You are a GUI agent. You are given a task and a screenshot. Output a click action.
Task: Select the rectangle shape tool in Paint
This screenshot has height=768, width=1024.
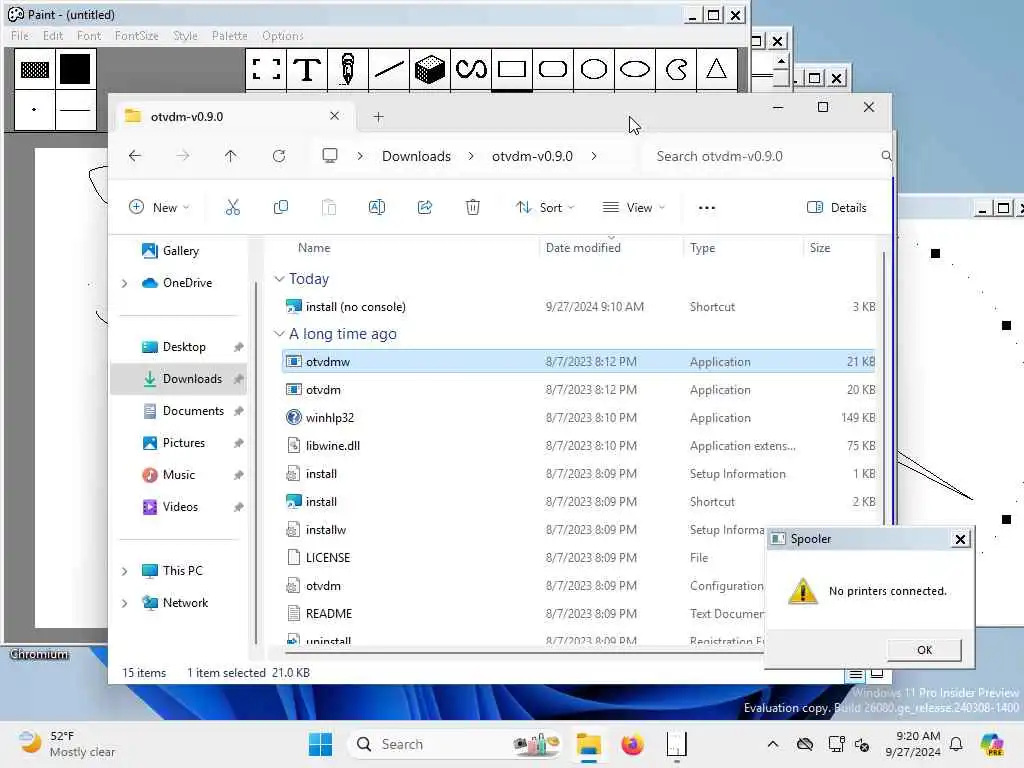(511, 69)
